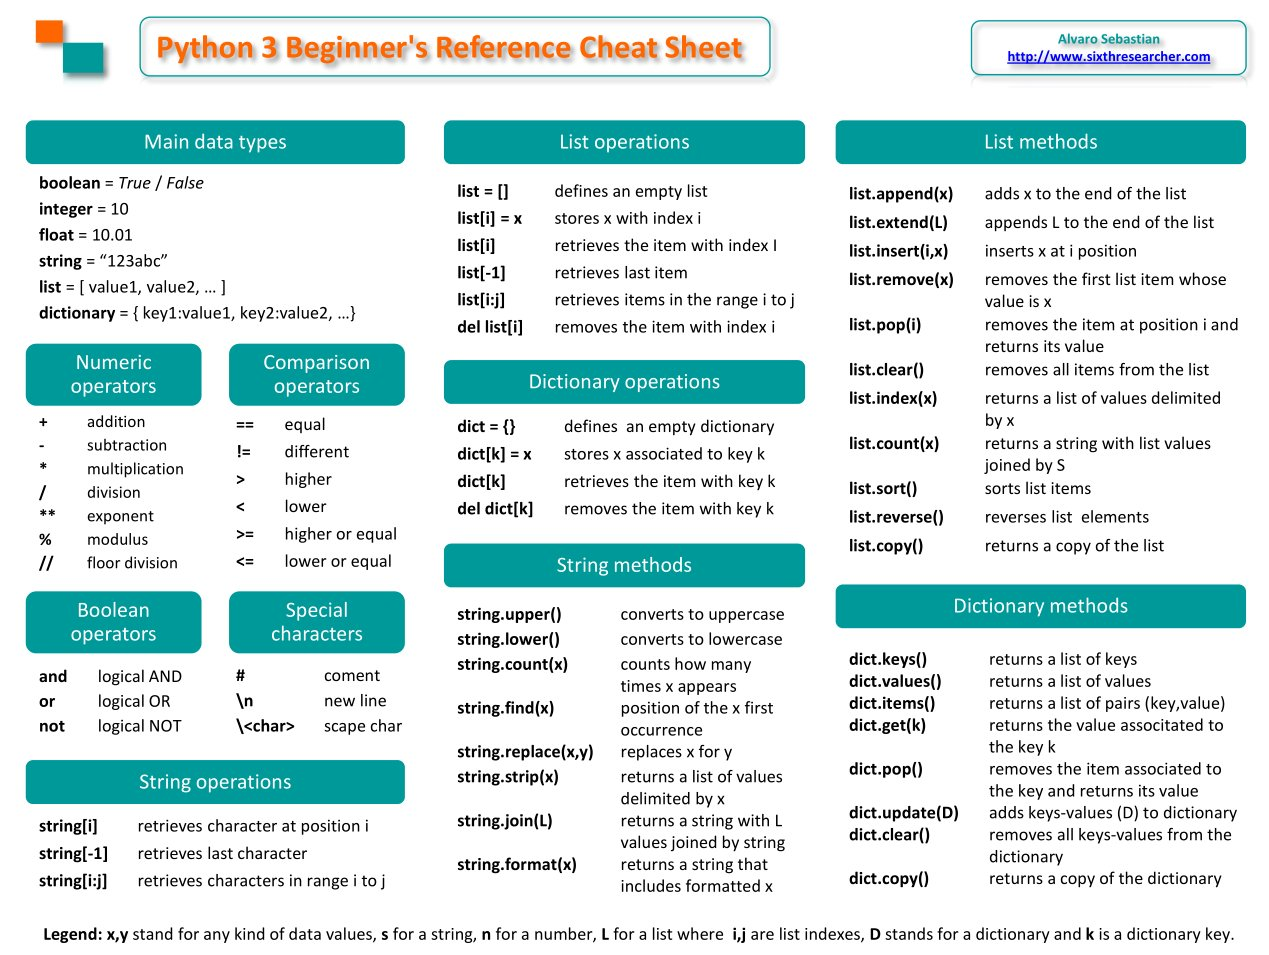Click 'returns a list of pairs (key,value)'
The image size is (1269, 955).
point(1107,704)
